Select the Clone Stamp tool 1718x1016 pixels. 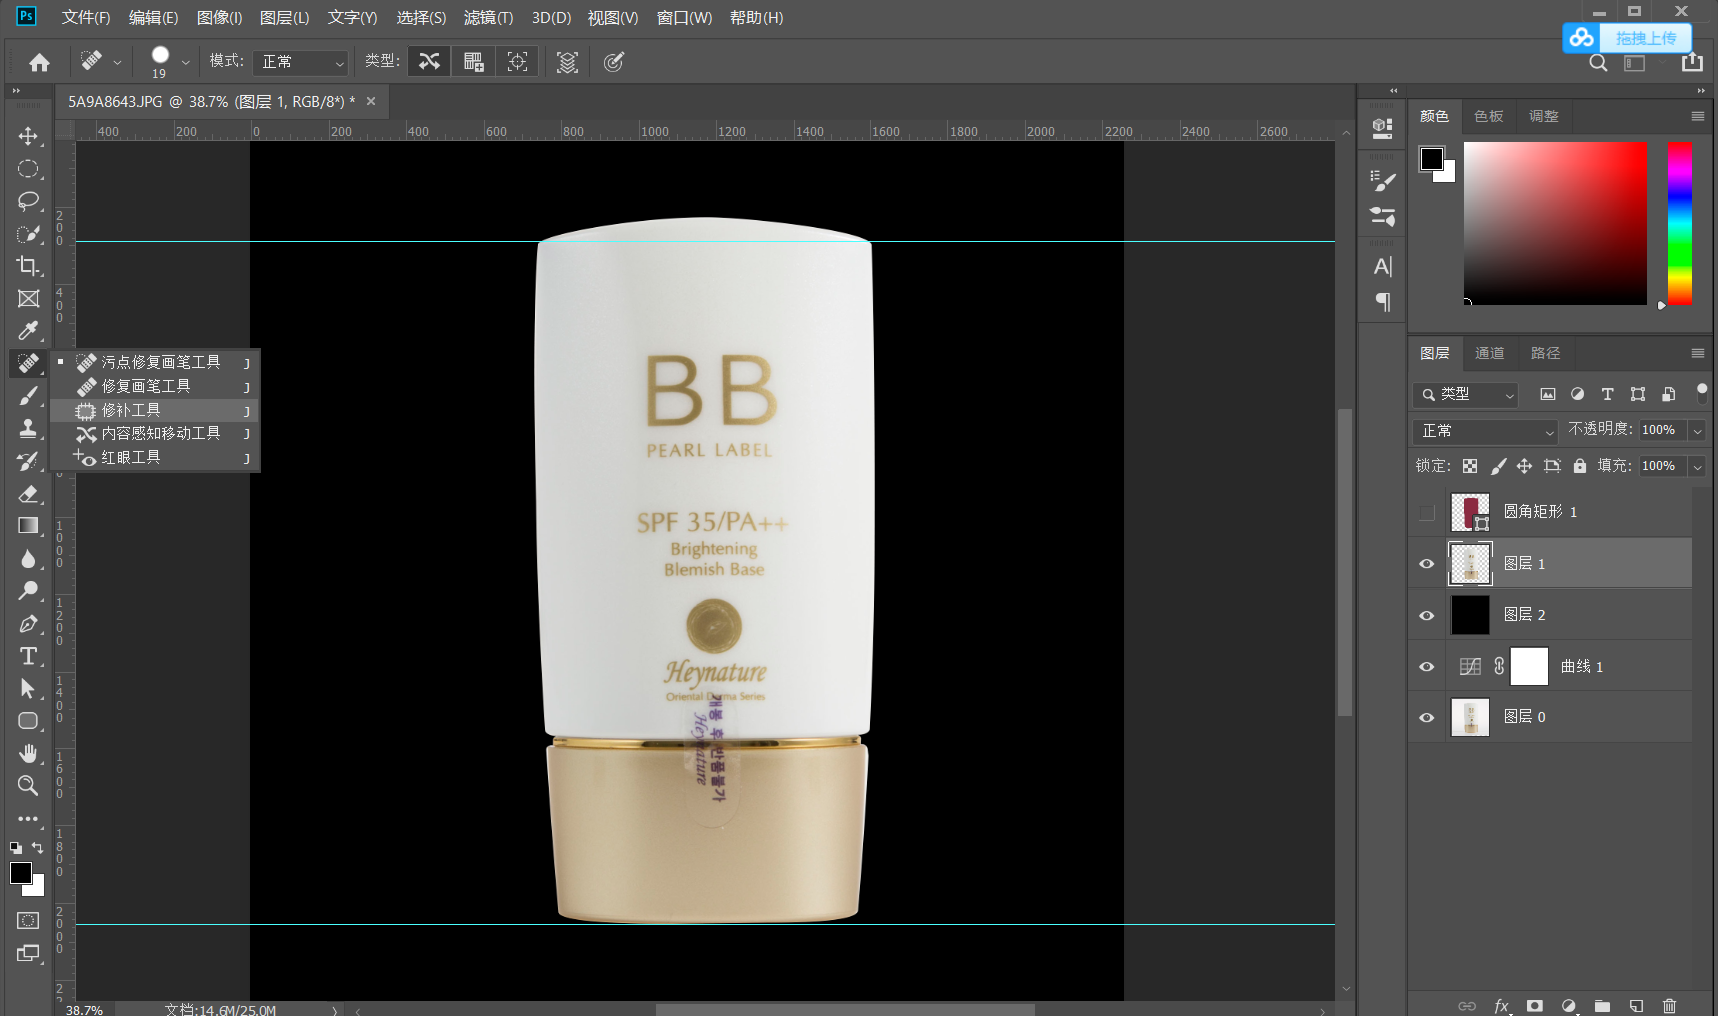point(28,428)
